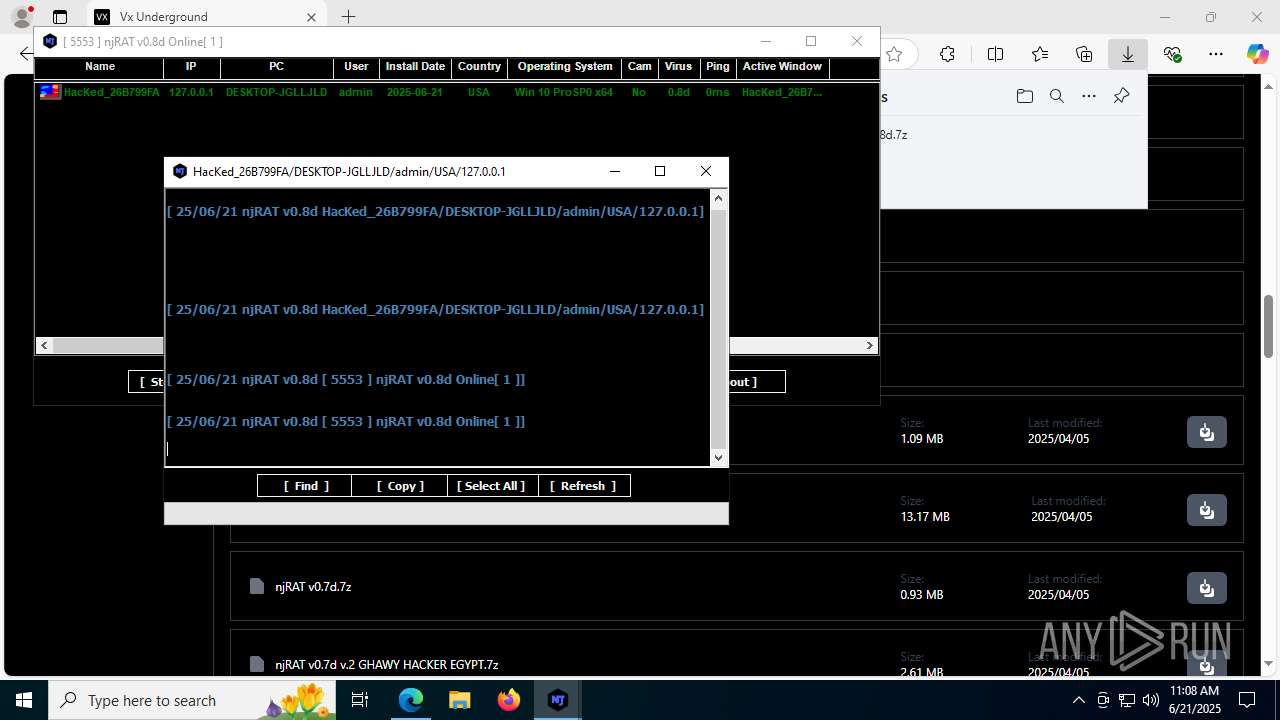The image size is (1280, 720).
Task: Open a new Edge tab
Action: pyautogui.click(x=348, y=17)
